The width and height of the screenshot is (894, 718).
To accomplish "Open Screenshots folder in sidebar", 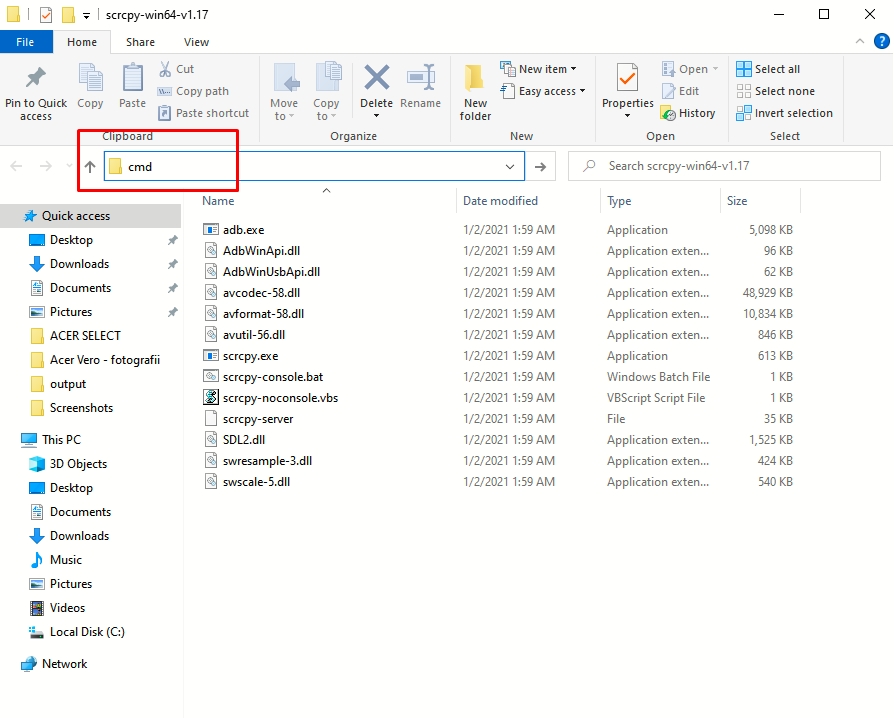I will tap(82, 408).
